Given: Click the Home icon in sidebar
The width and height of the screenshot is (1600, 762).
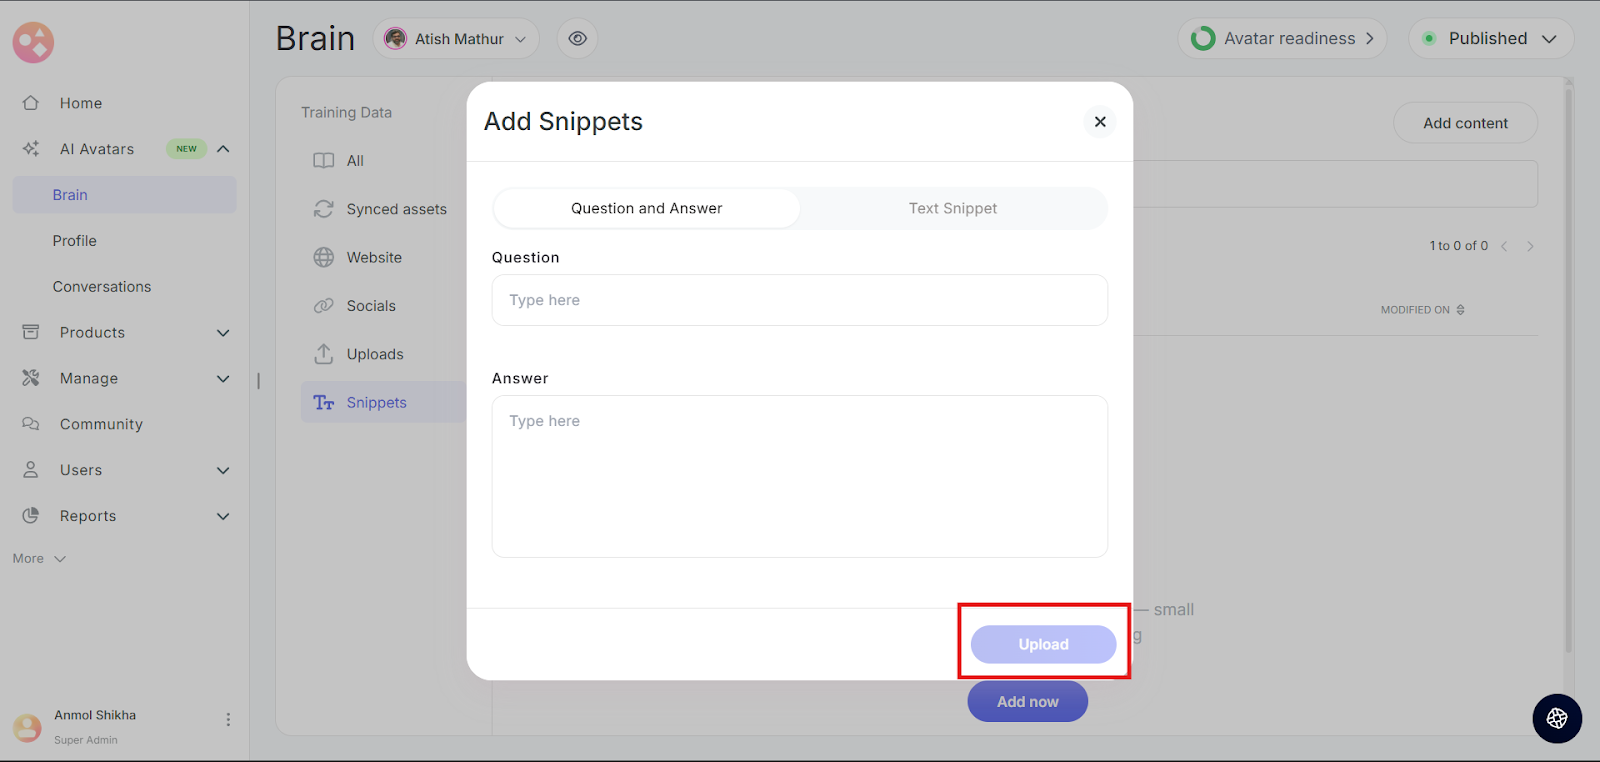Looking at the screenshot, I should click(31, 103).
